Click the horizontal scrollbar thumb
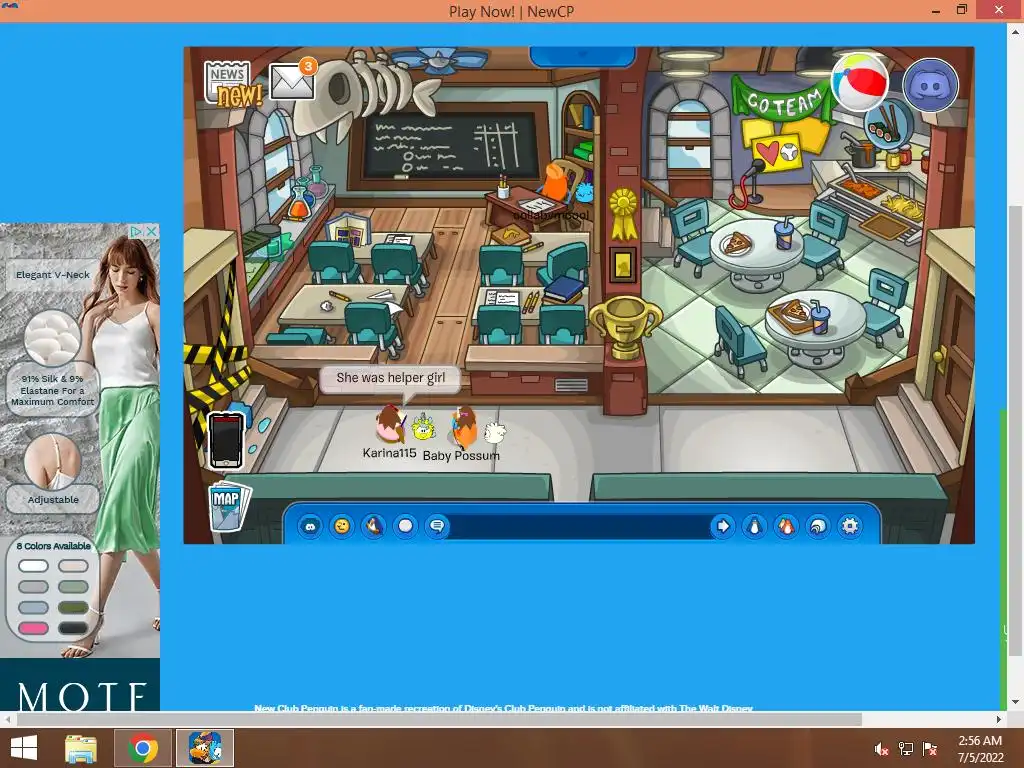Image resolution: width=1024 pixels, height=768 pixels. (x=439, y=719)
